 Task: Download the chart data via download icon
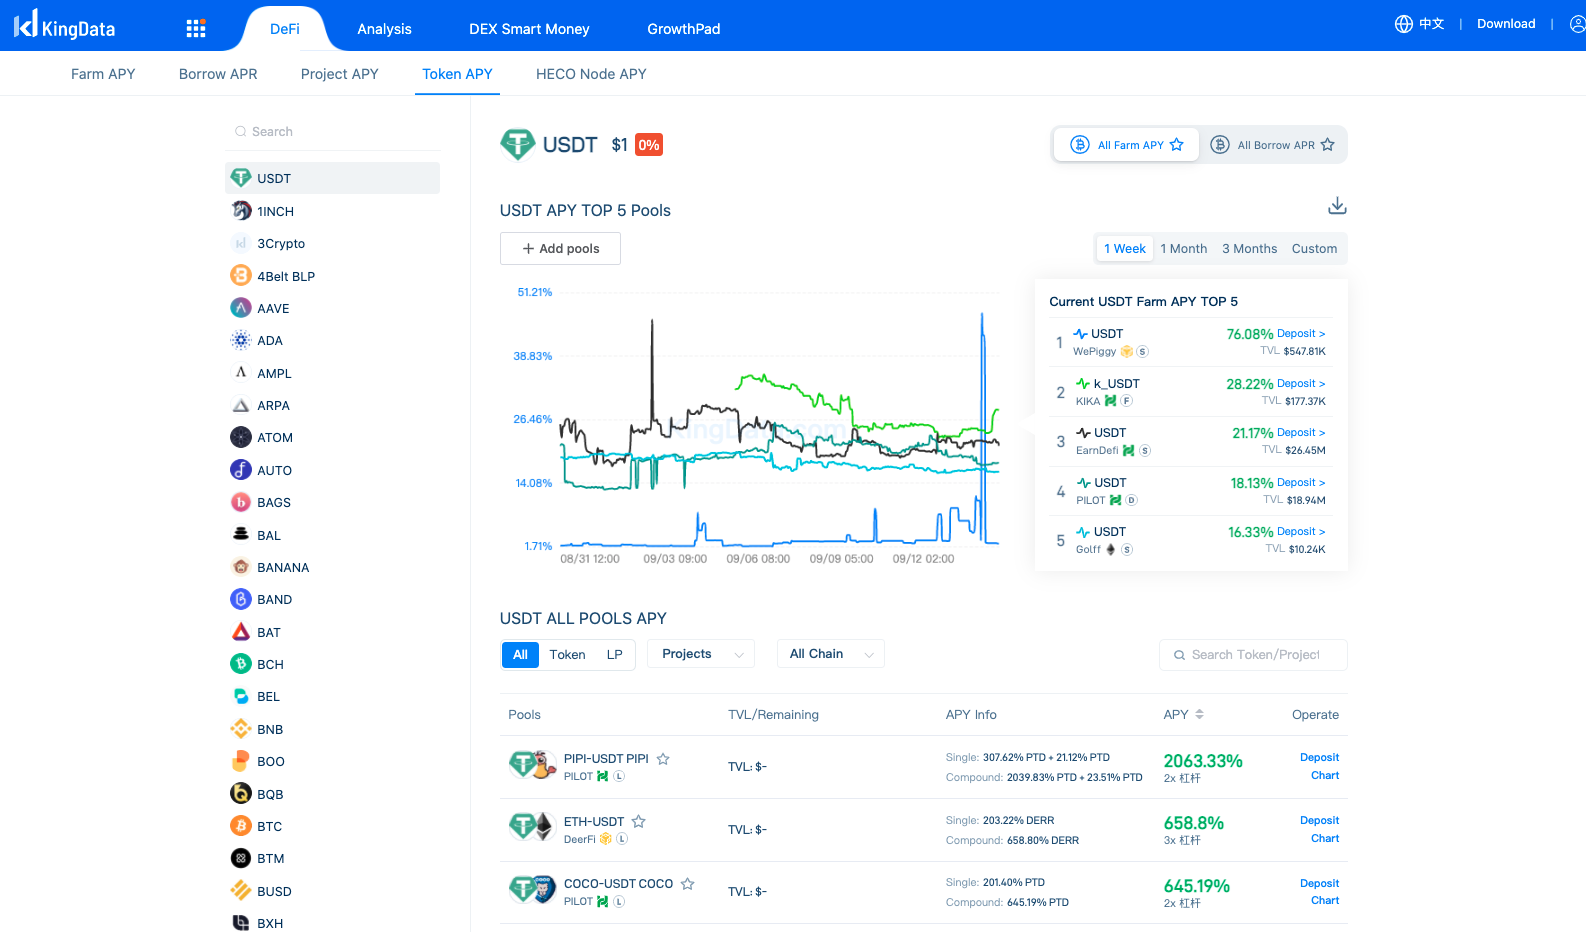1337,206
